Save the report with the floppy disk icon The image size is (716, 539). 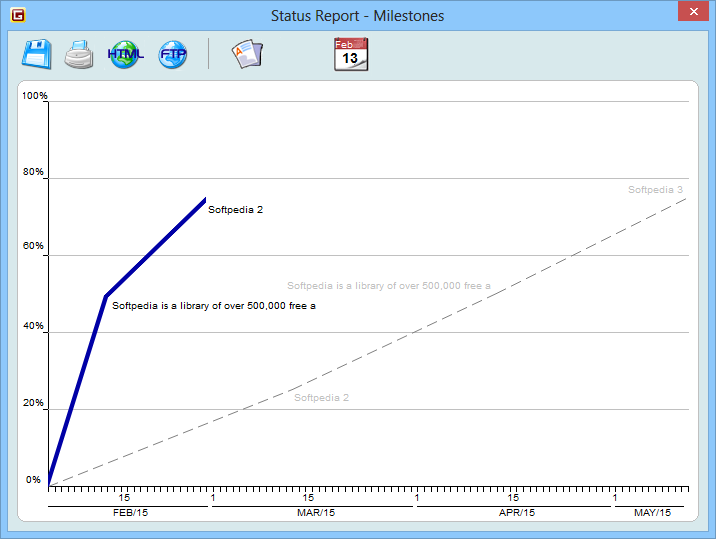(37, 54)
